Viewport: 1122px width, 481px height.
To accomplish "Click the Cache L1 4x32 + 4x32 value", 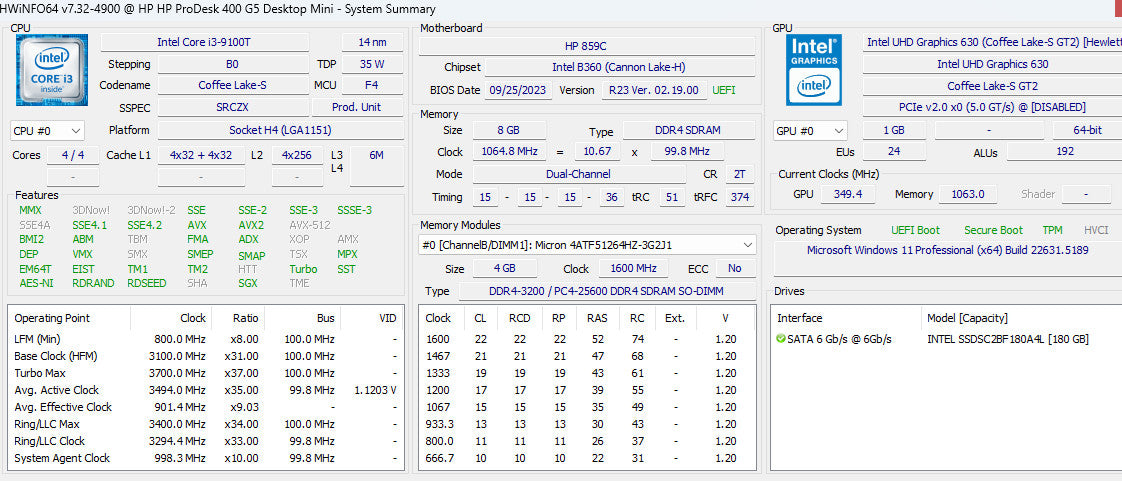I will pos(201,155).
